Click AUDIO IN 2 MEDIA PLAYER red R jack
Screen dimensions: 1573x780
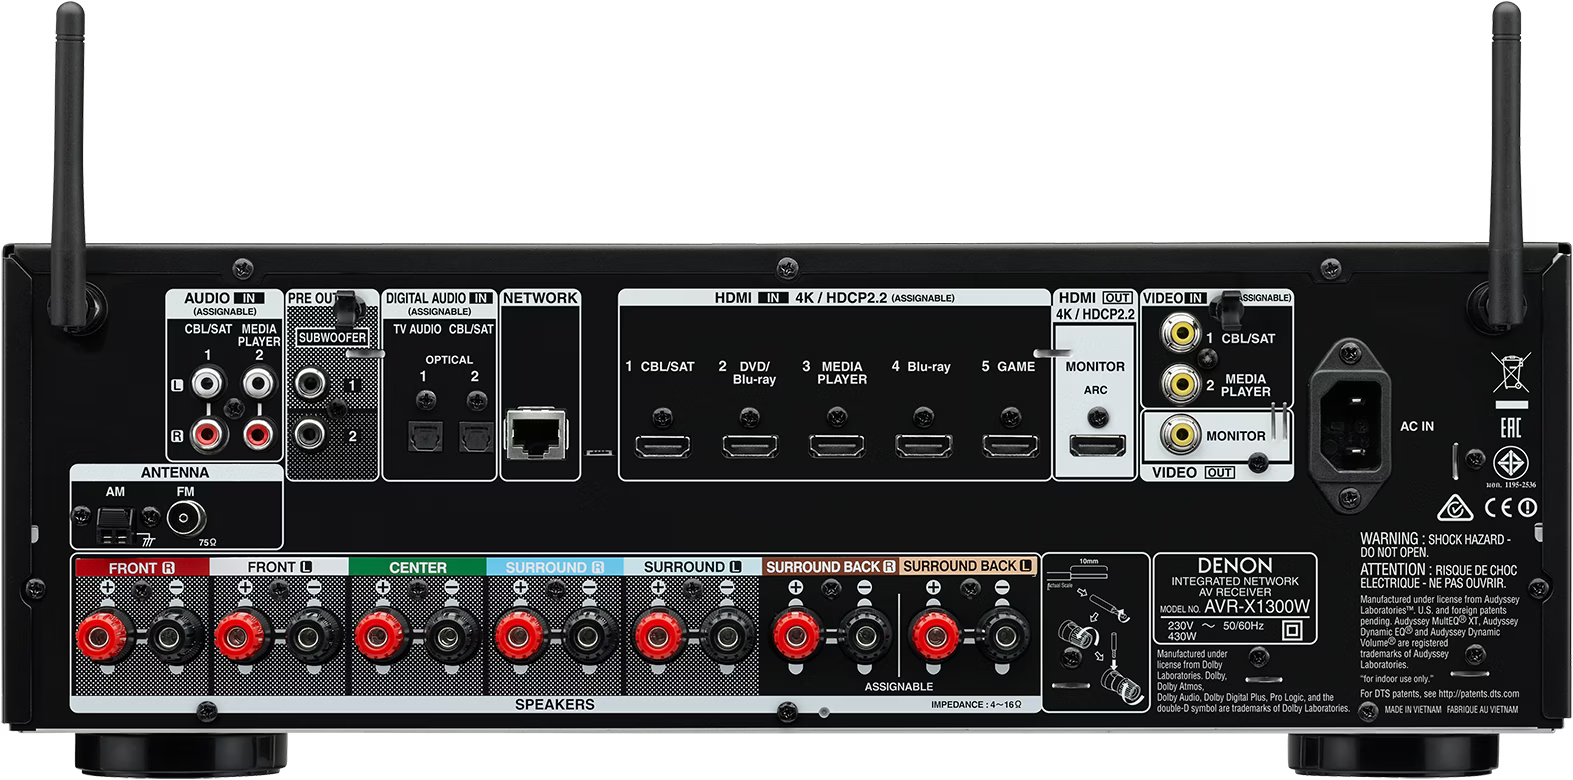tap(258, 434)
